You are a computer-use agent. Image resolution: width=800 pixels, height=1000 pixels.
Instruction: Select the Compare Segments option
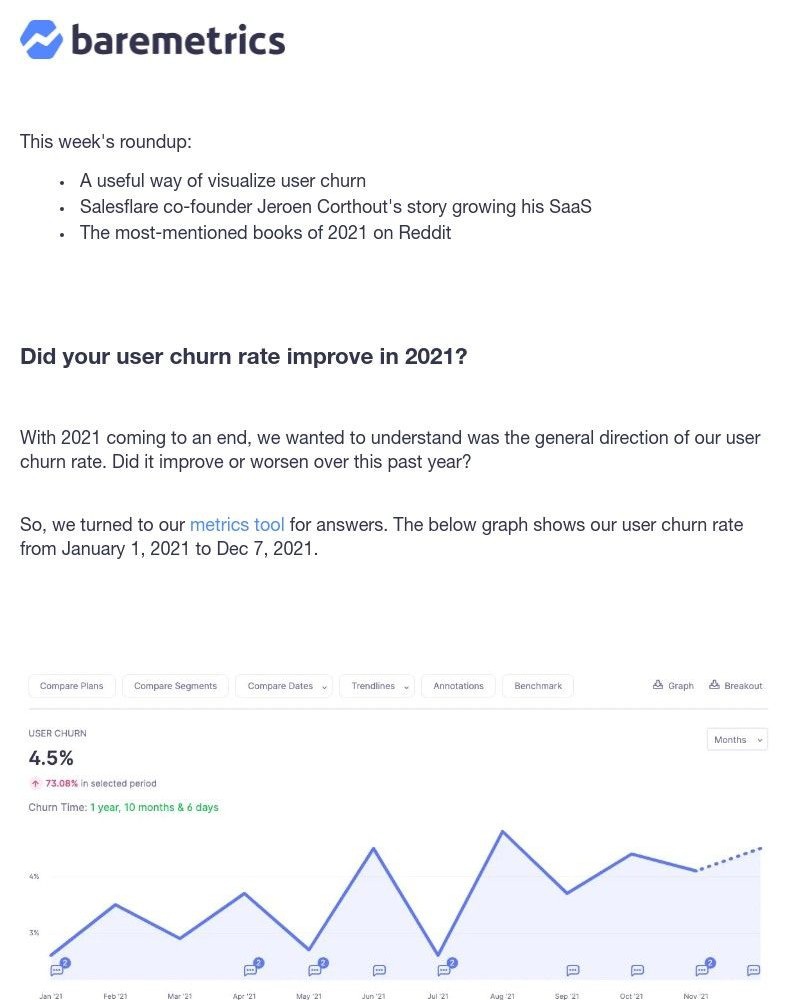click(175, 686)
